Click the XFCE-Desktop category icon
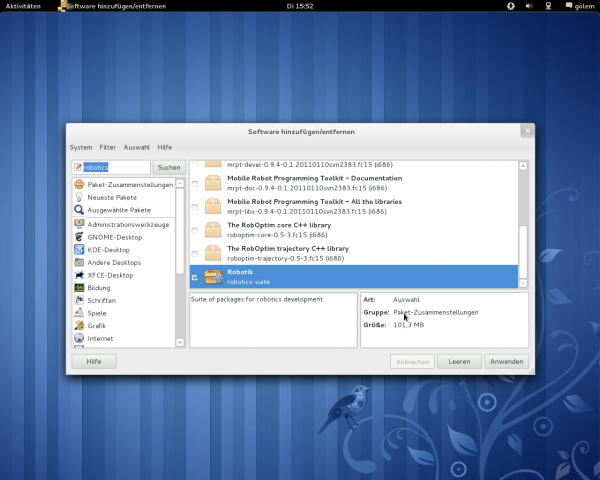 coord(79,274)
